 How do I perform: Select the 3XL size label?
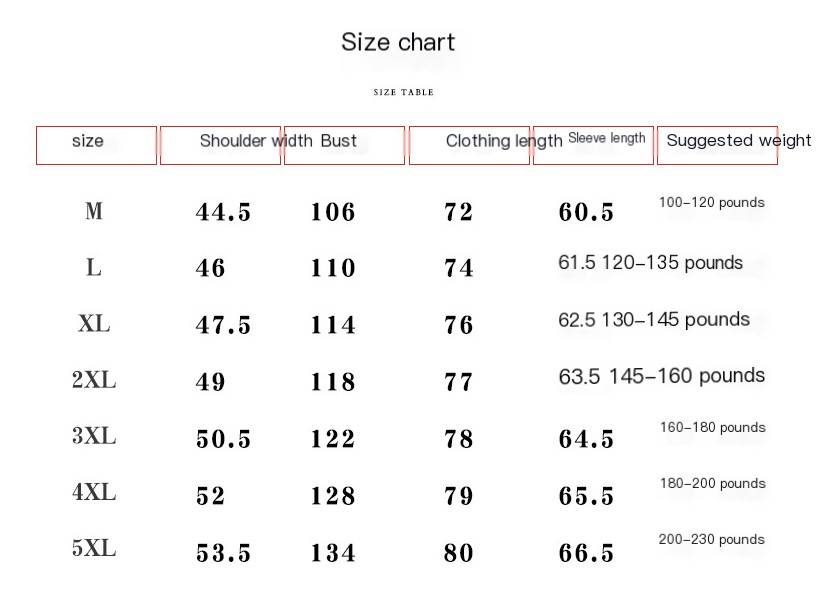(x=94, y=436)
